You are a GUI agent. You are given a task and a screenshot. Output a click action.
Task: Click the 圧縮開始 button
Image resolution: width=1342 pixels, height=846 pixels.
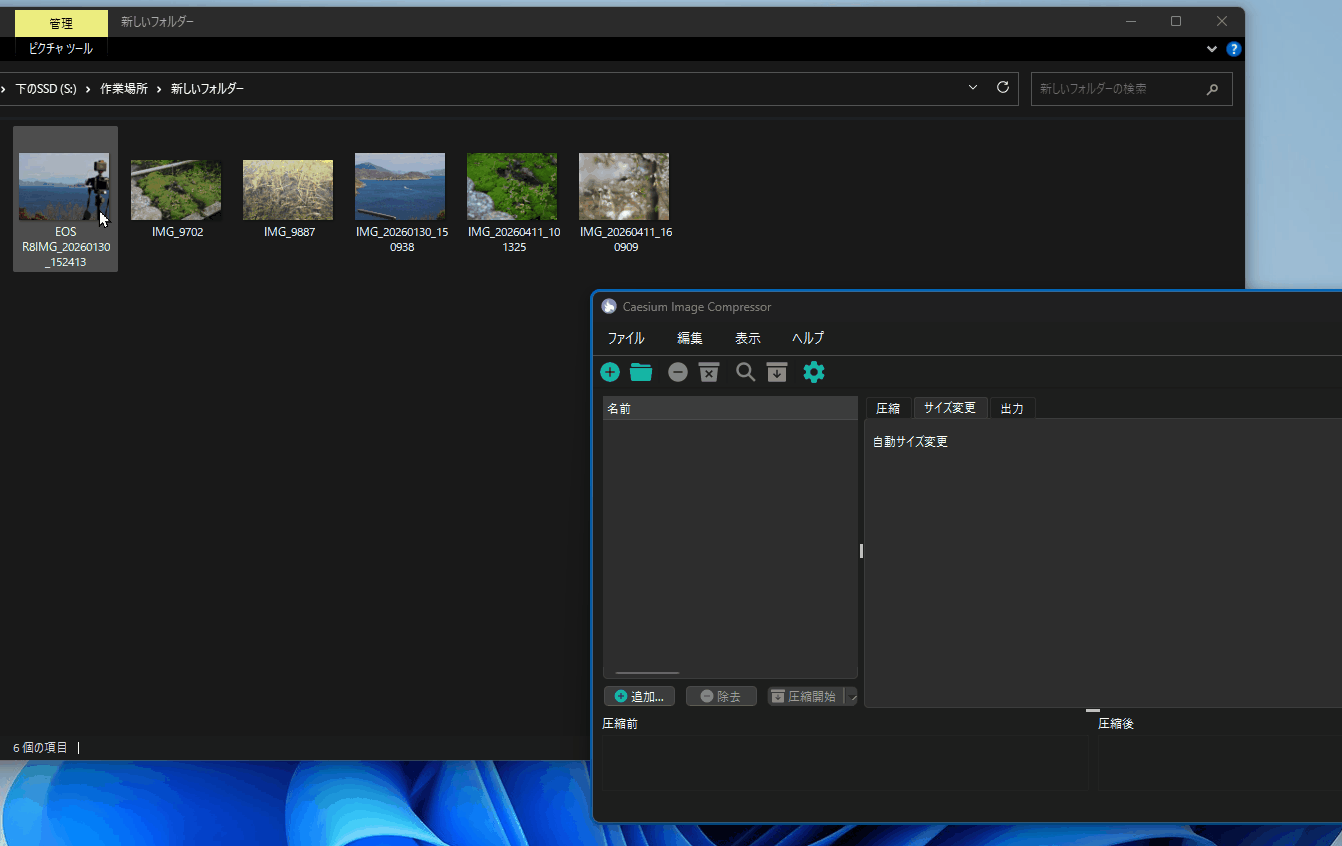point(805,696)
